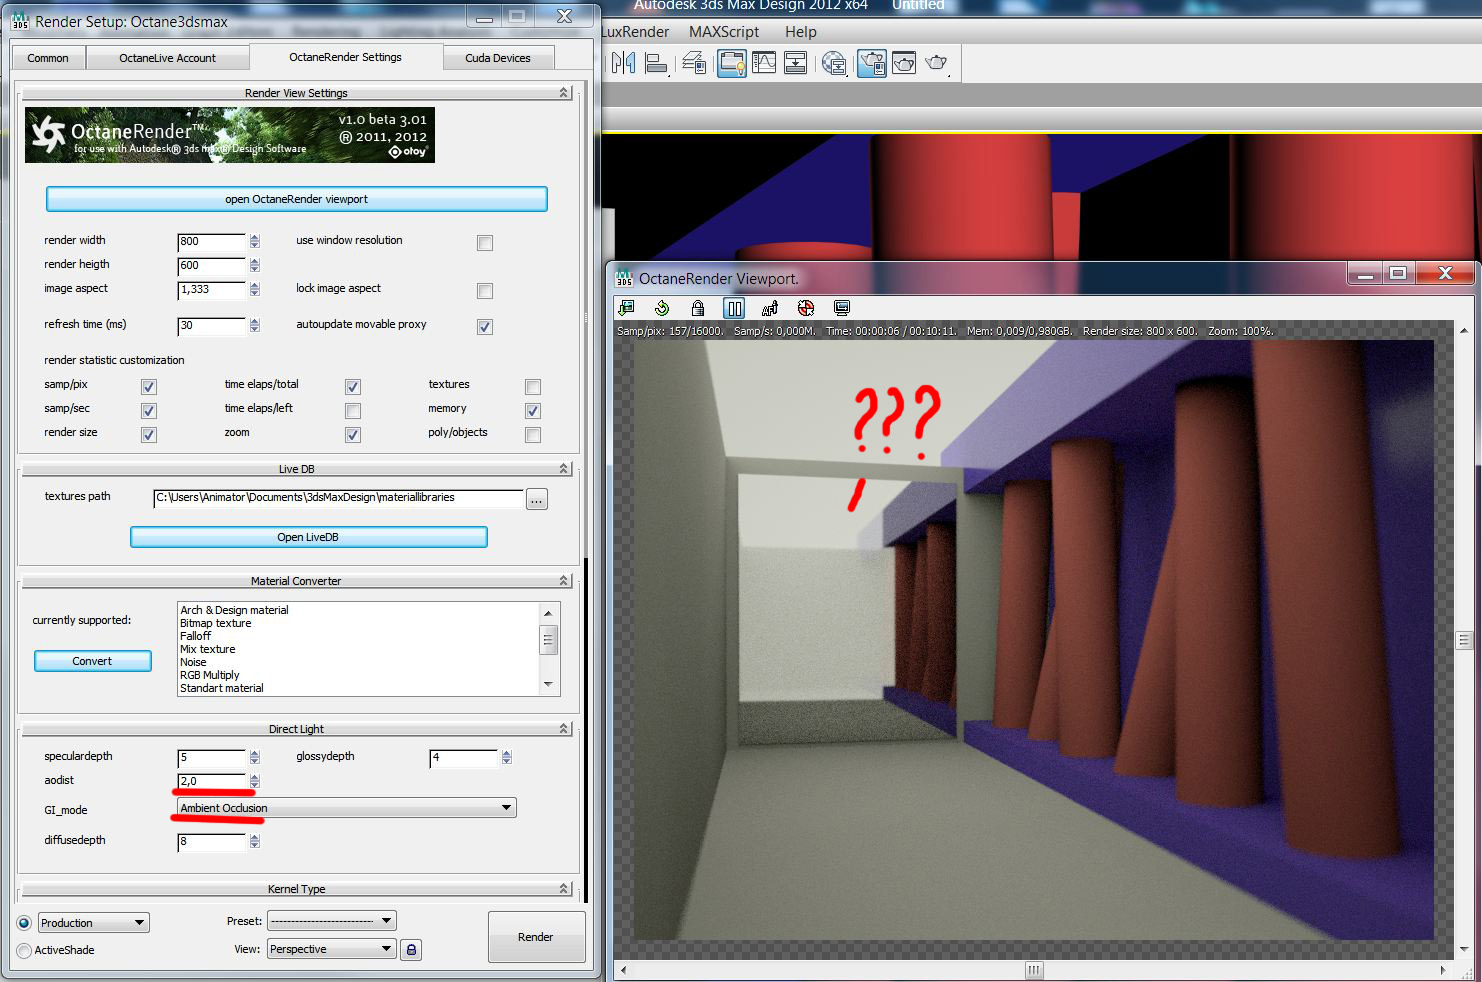This screenshot has height=982, width=1482.
Task: Click open OctaneRender viewport button
Action: [297, 199]
